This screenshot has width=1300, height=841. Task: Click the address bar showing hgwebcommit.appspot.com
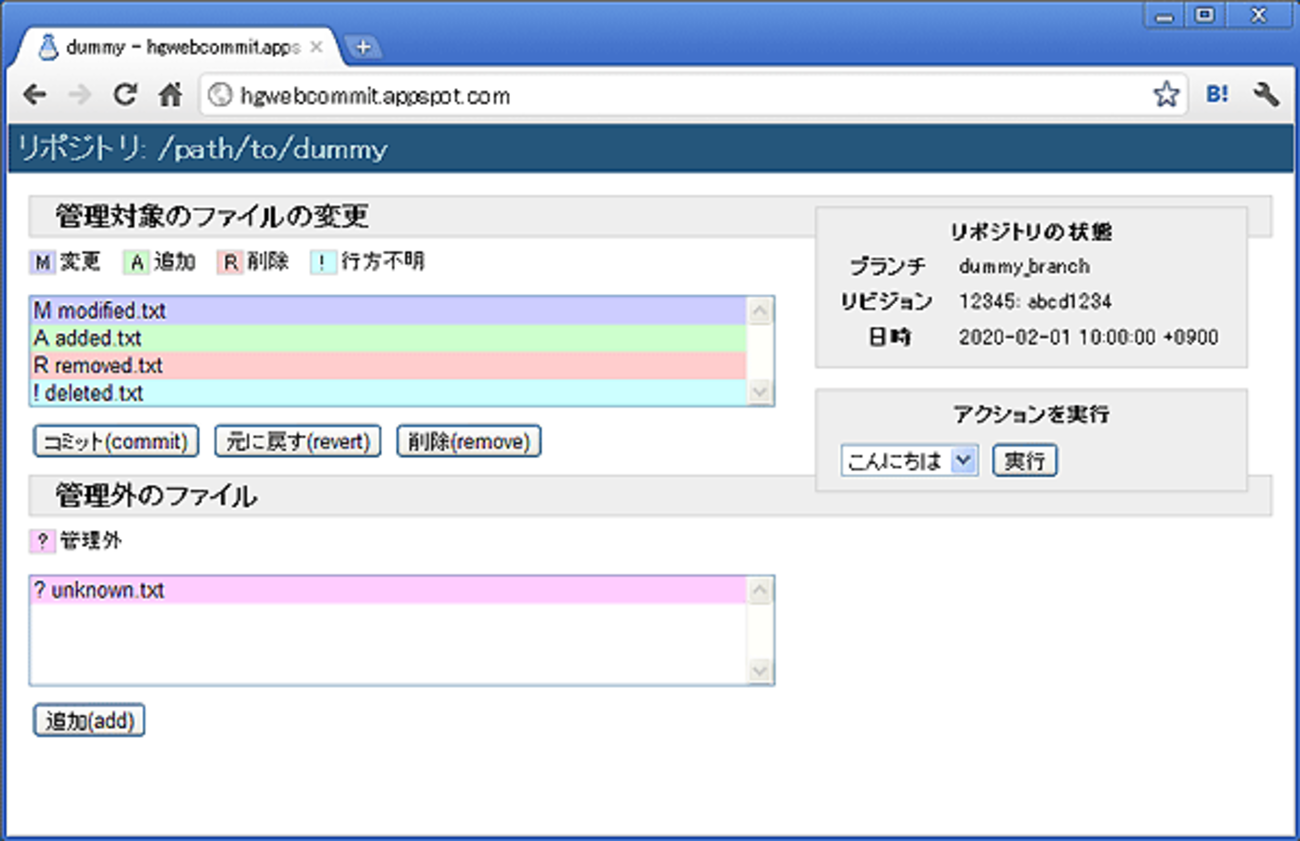click(x=694, y=95)
